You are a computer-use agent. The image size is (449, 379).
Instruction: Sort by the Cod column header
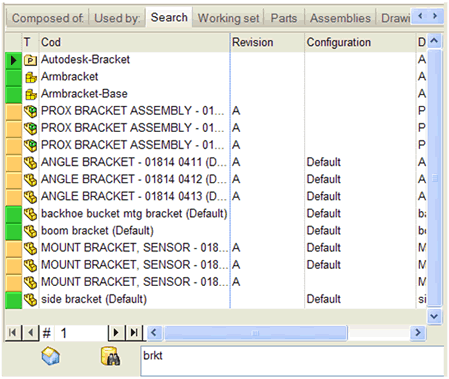[134, 42]
